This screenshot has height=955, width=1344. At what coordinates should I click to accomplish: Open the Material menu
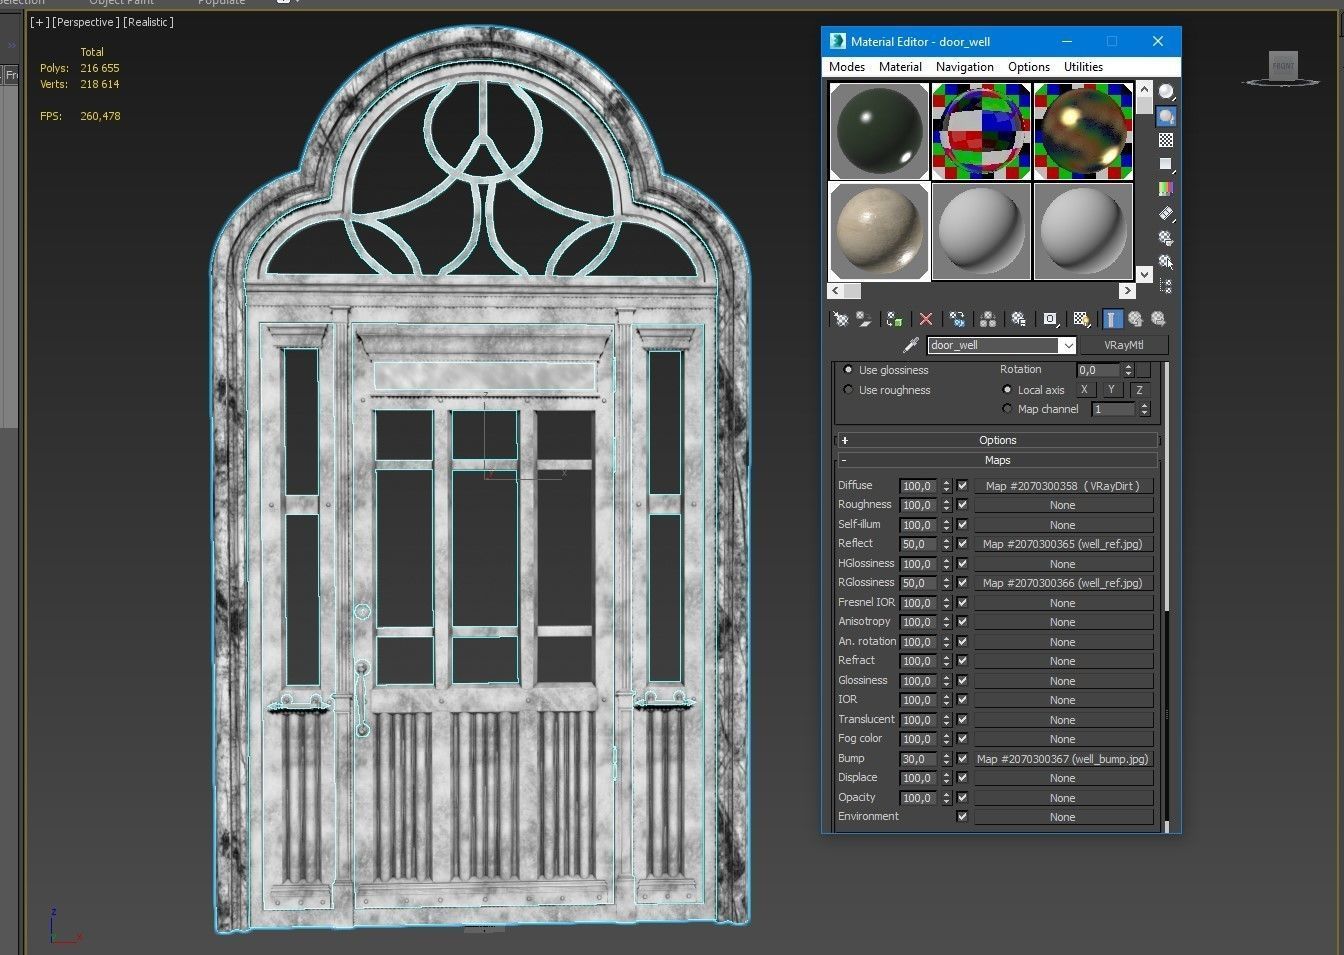(900, 67)
